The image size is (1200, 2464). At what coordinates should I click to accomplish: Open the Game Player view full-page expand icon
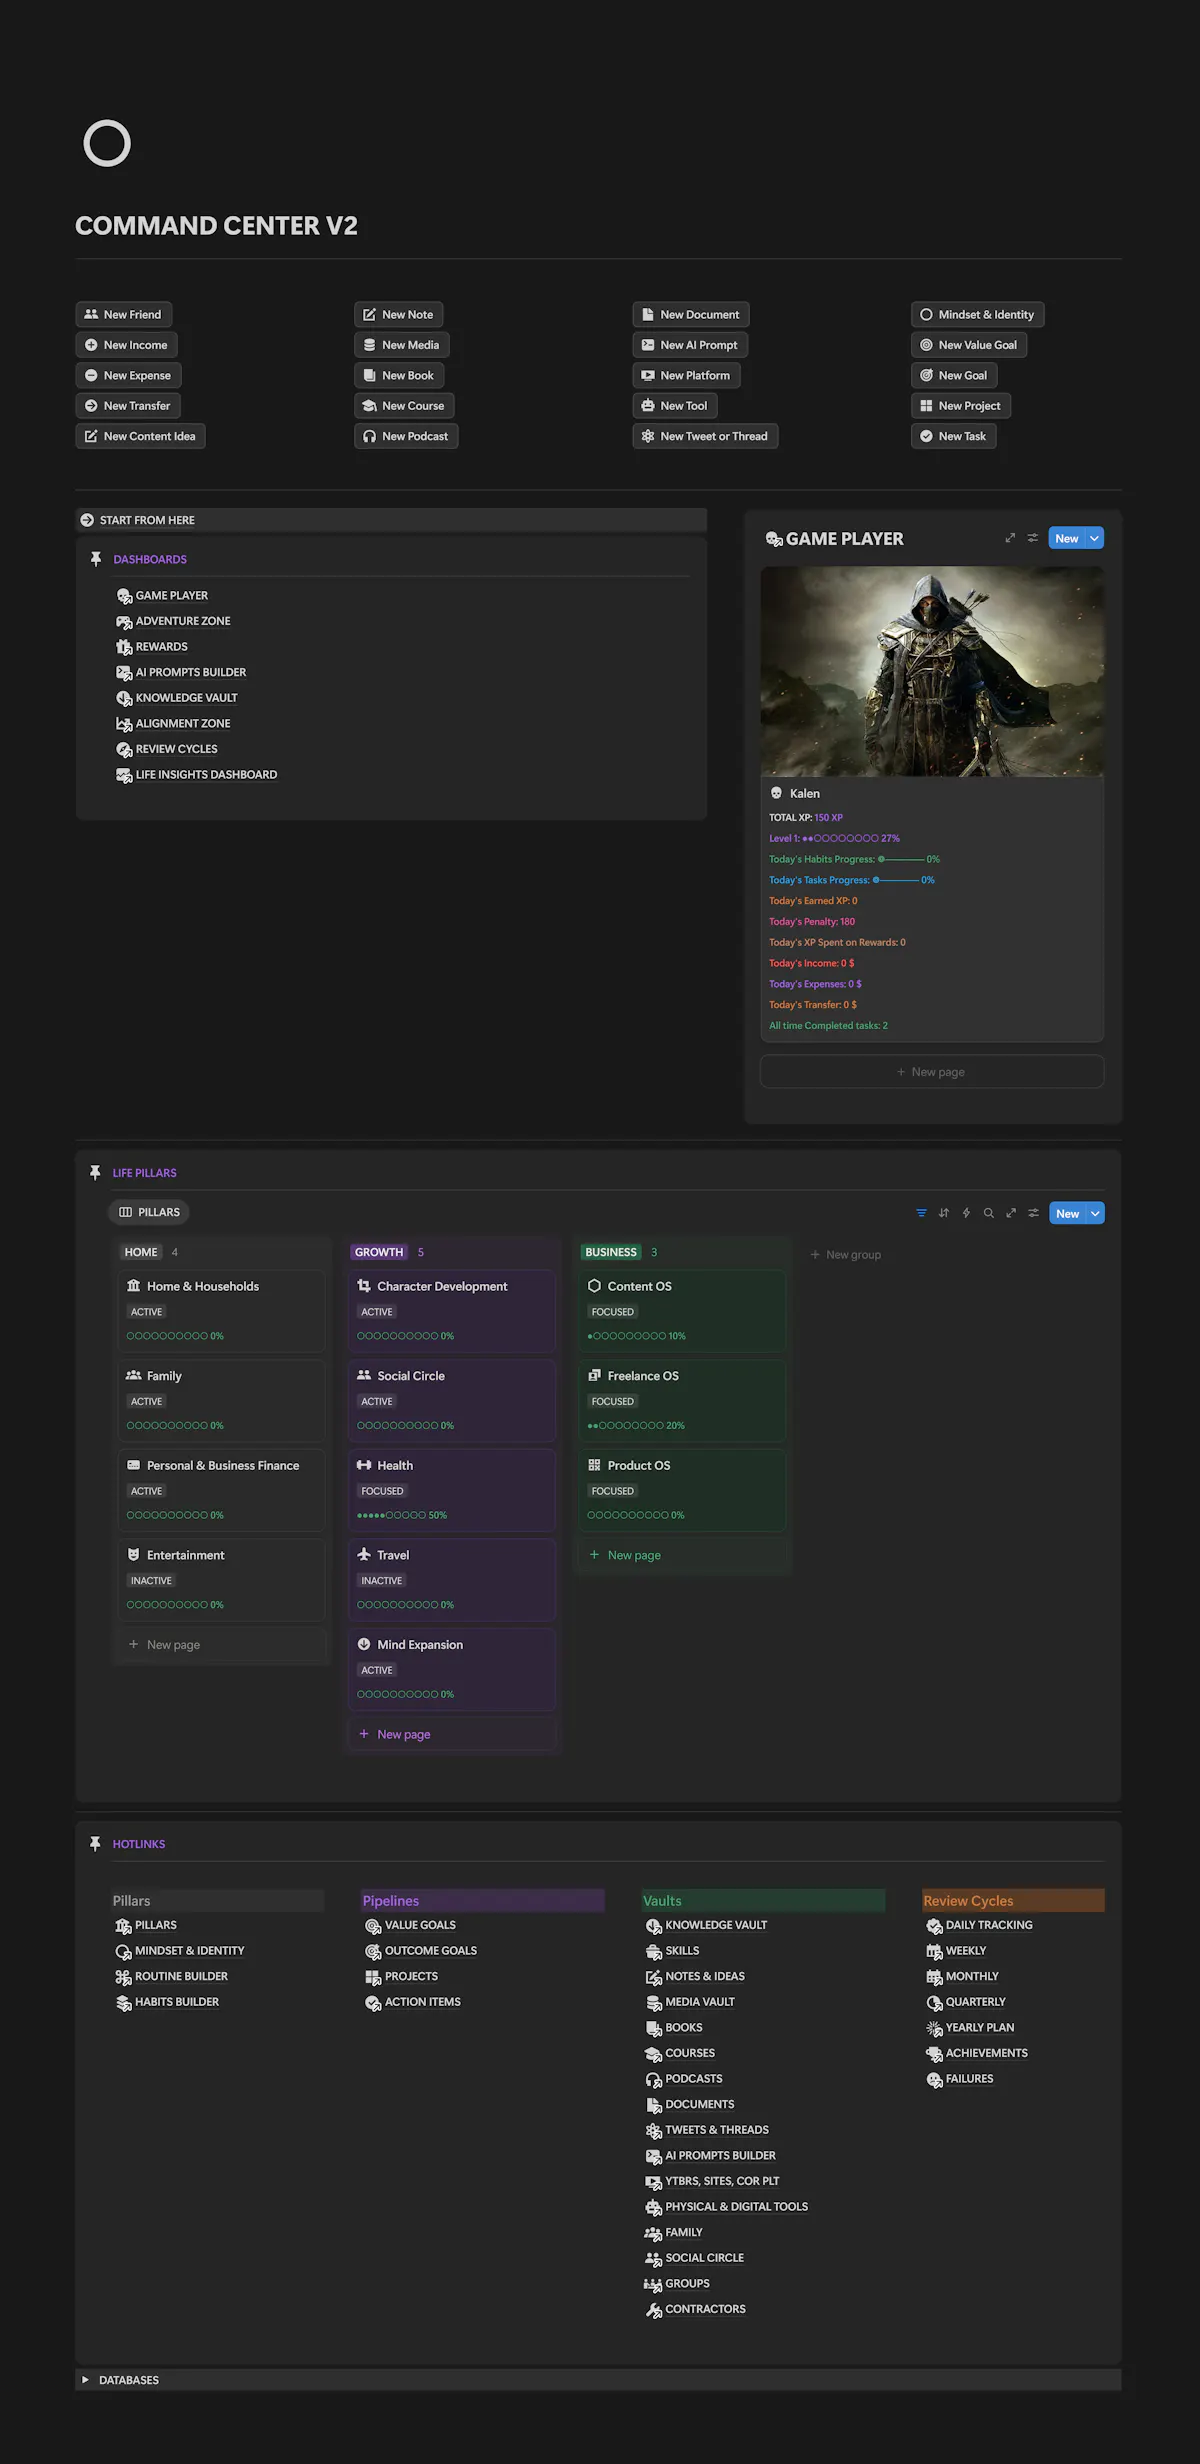coord(1010,538)
